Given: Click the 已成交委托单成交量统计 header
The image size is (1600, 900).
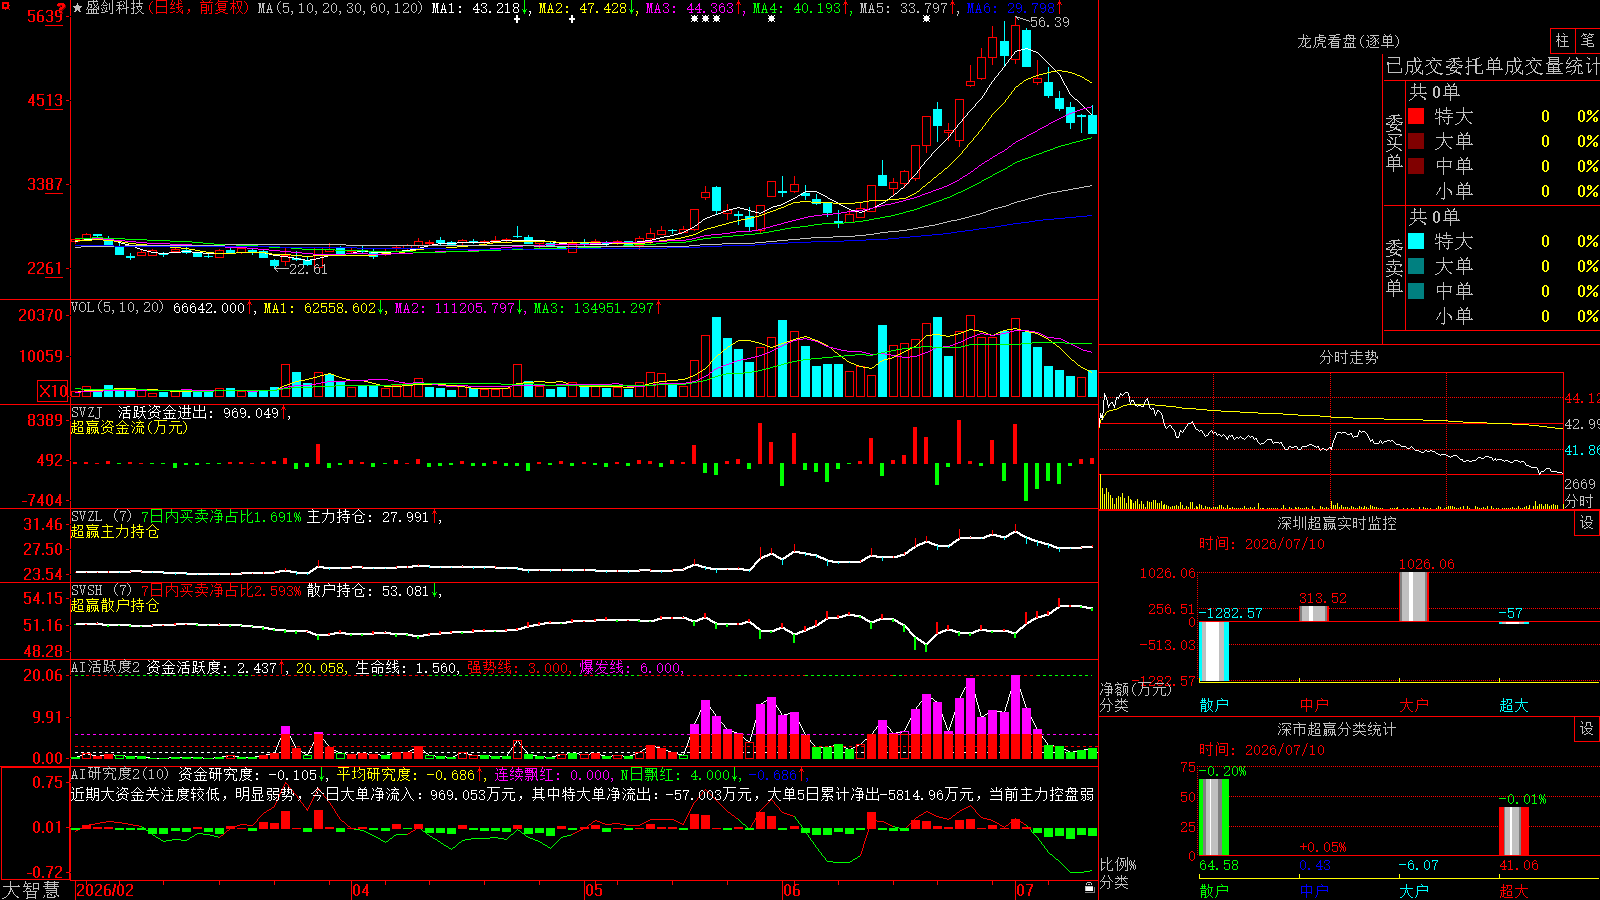Looking at the screenshot, I should tap(1492, 66).
